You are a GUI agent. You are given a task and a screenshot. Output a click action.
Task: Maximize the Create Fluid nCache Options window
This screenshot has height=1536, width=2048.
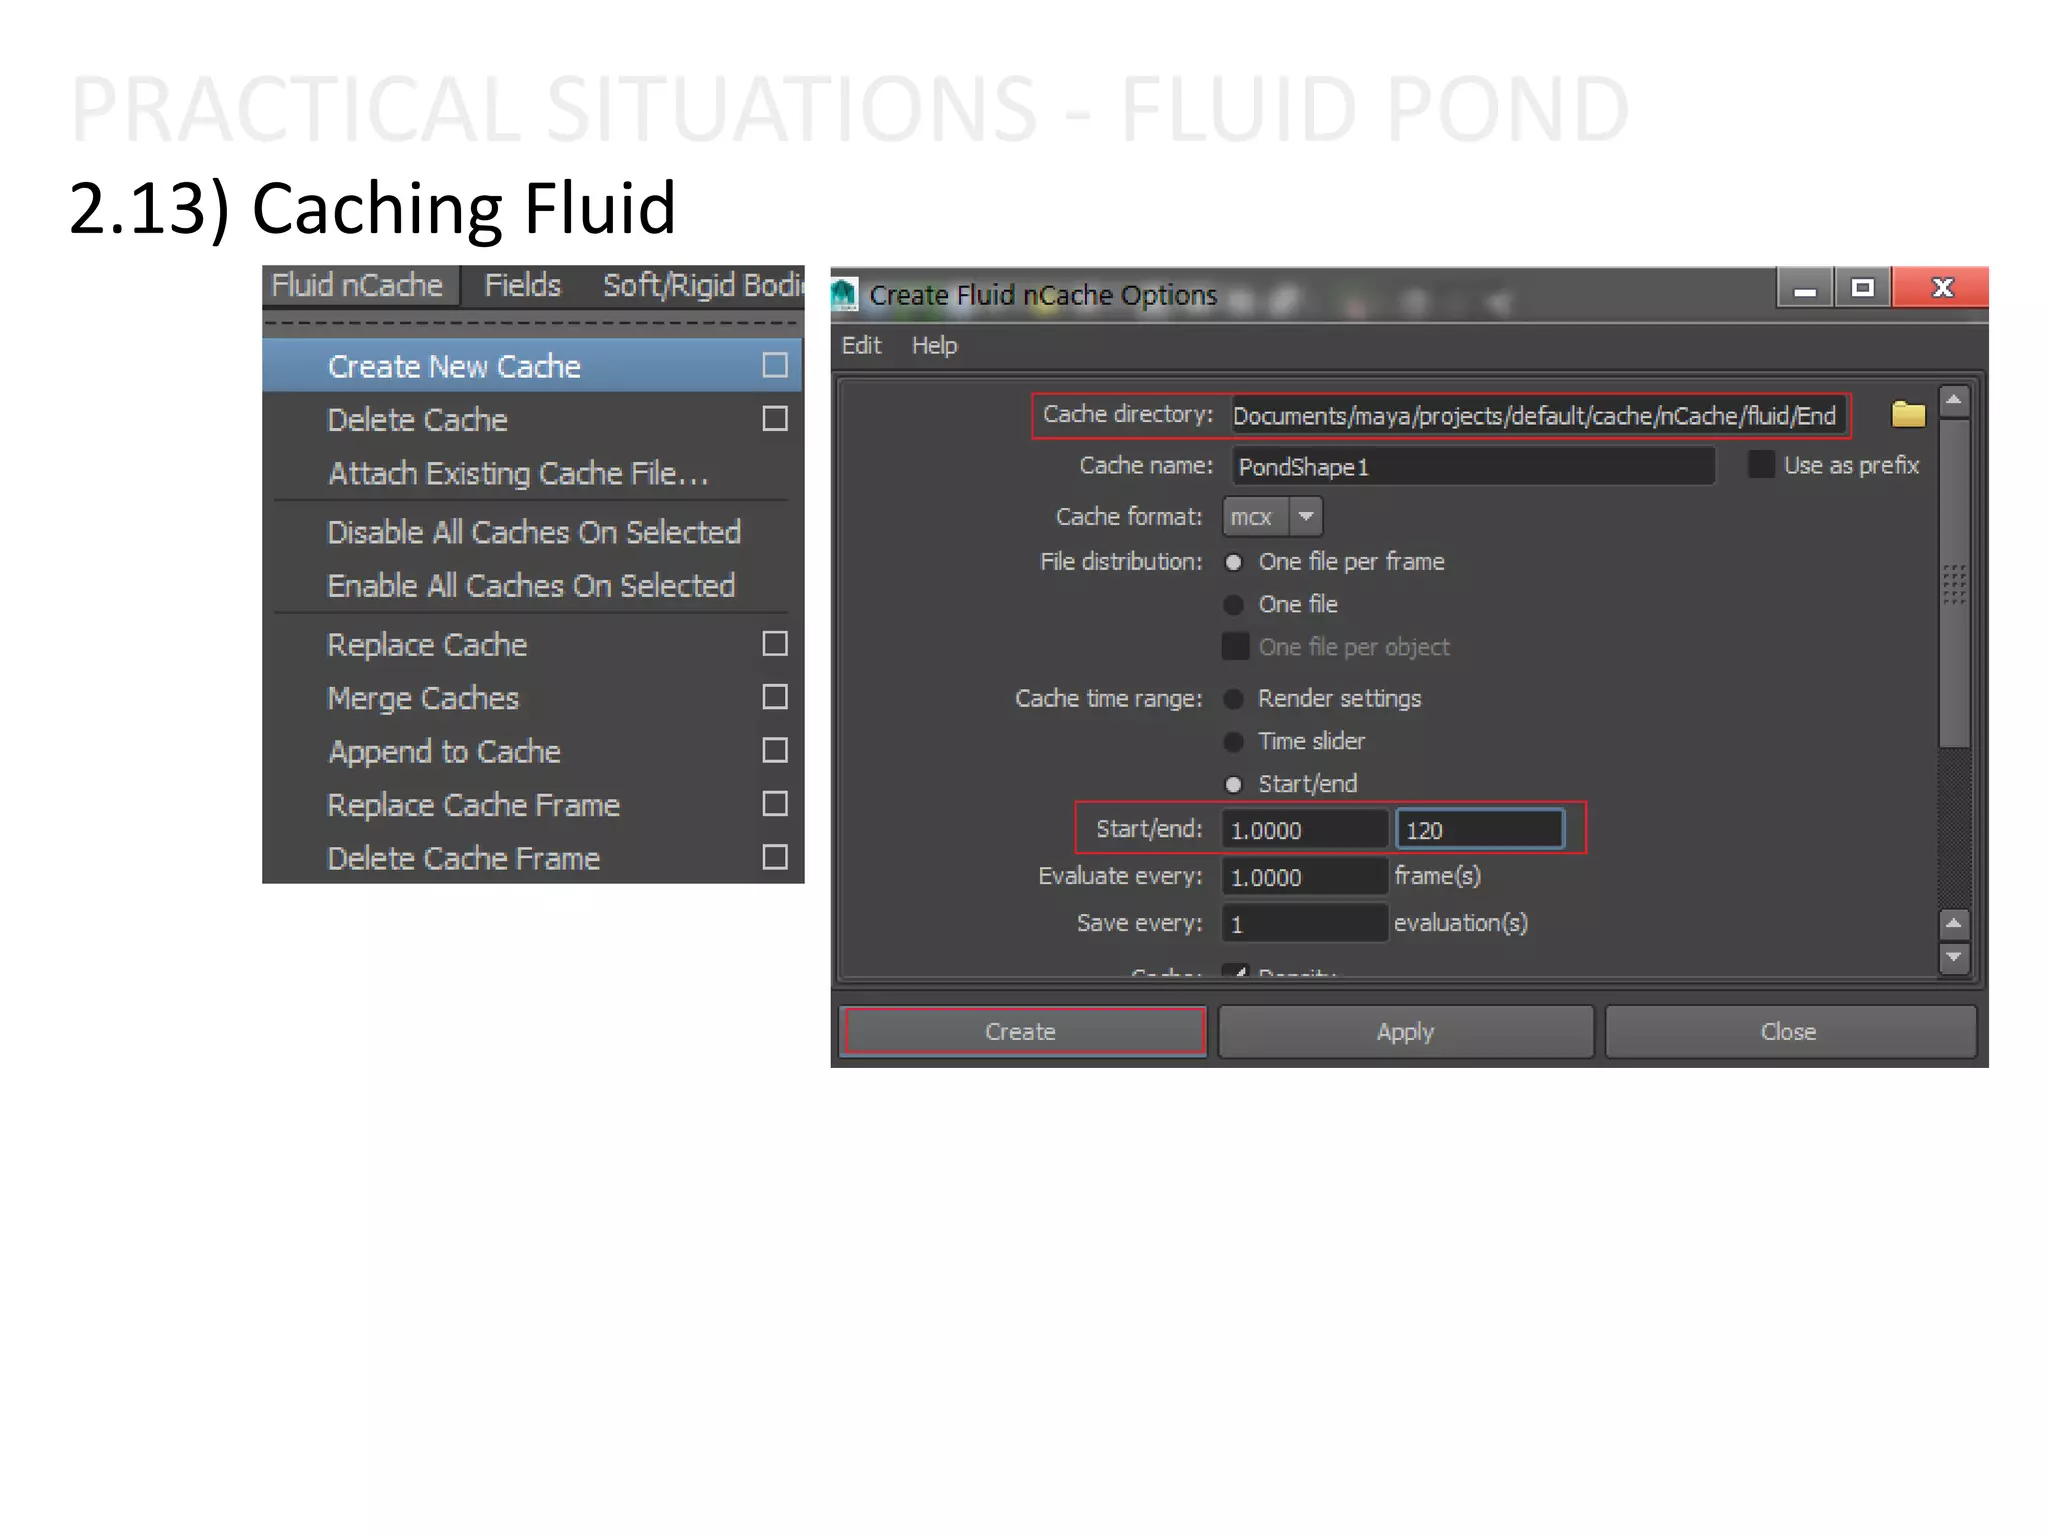point(1862,288)
